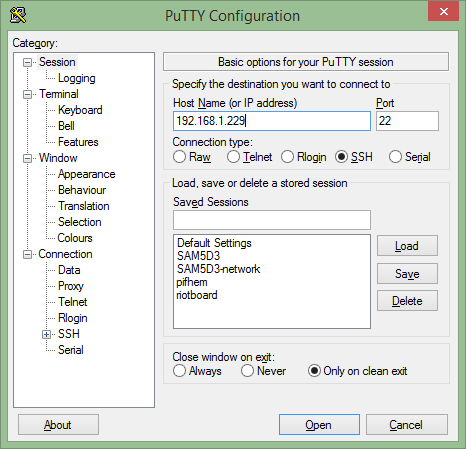Click the Load button
This screenshot has width=466, height=449.
pos(407,246)
